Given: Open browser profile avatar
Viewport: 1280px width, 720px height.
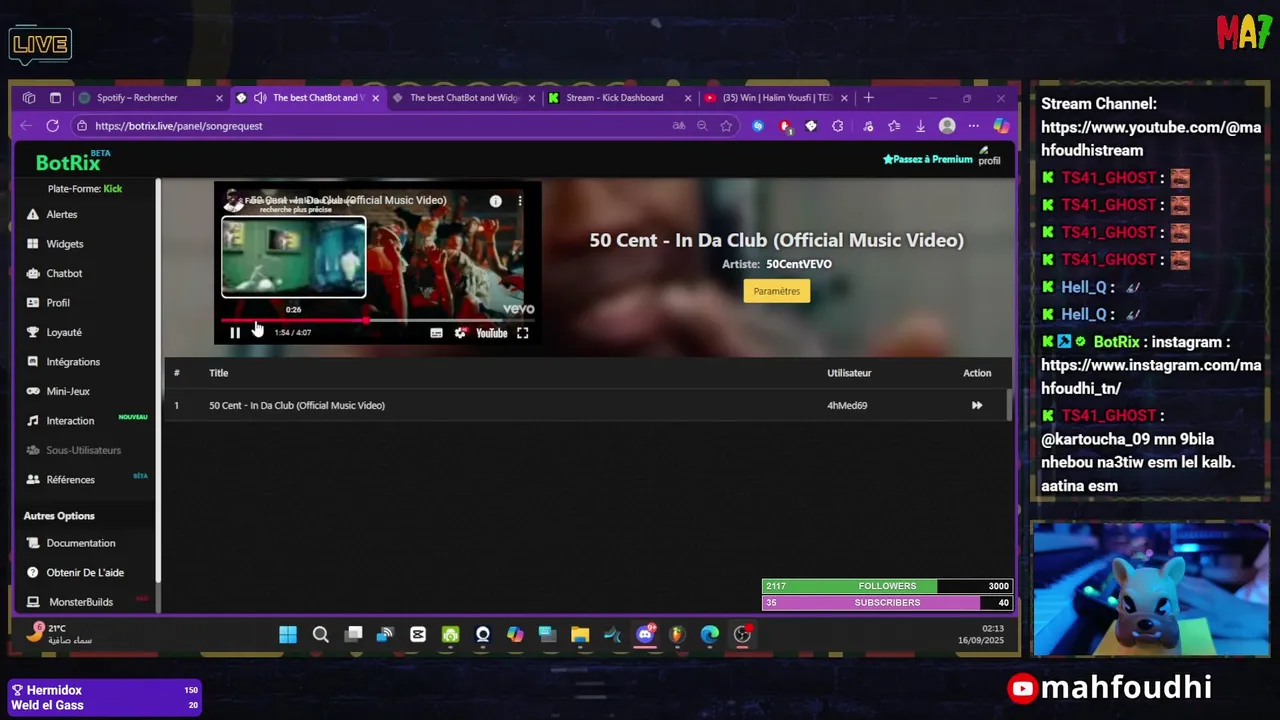Looking at the screenshot, I should 947,126.
